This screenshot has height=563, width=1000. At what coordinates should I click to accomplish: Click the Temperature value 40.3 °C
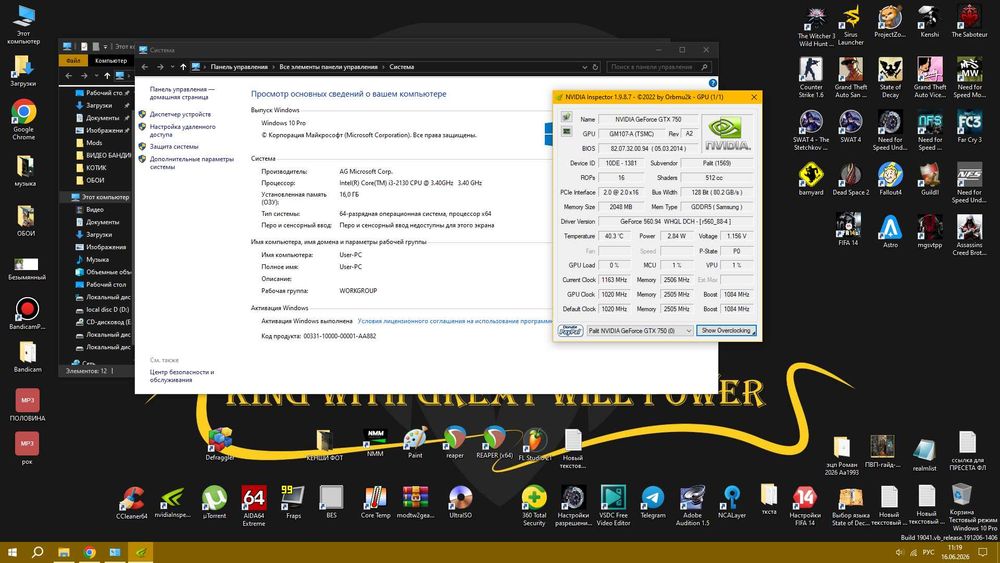614,236
